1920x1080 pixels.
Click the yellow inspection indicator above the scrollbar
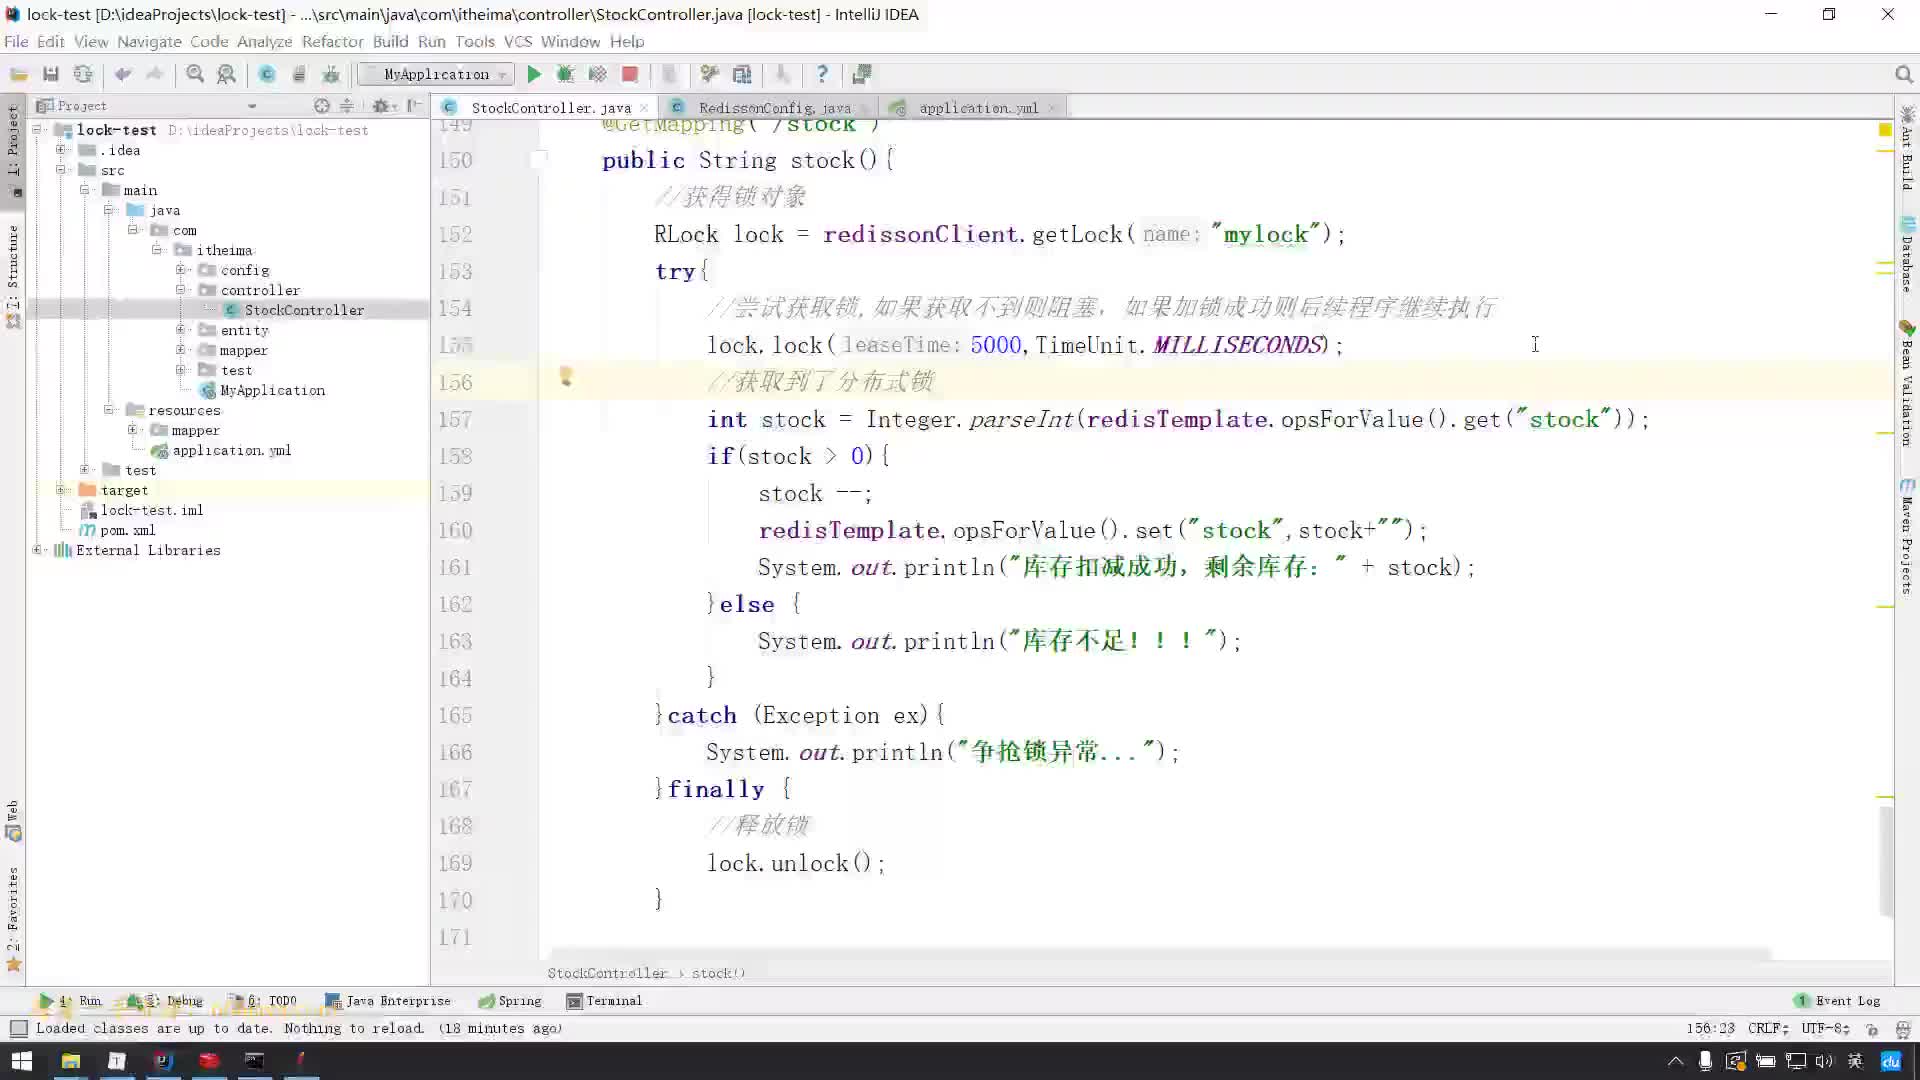tap(1885, 130)
